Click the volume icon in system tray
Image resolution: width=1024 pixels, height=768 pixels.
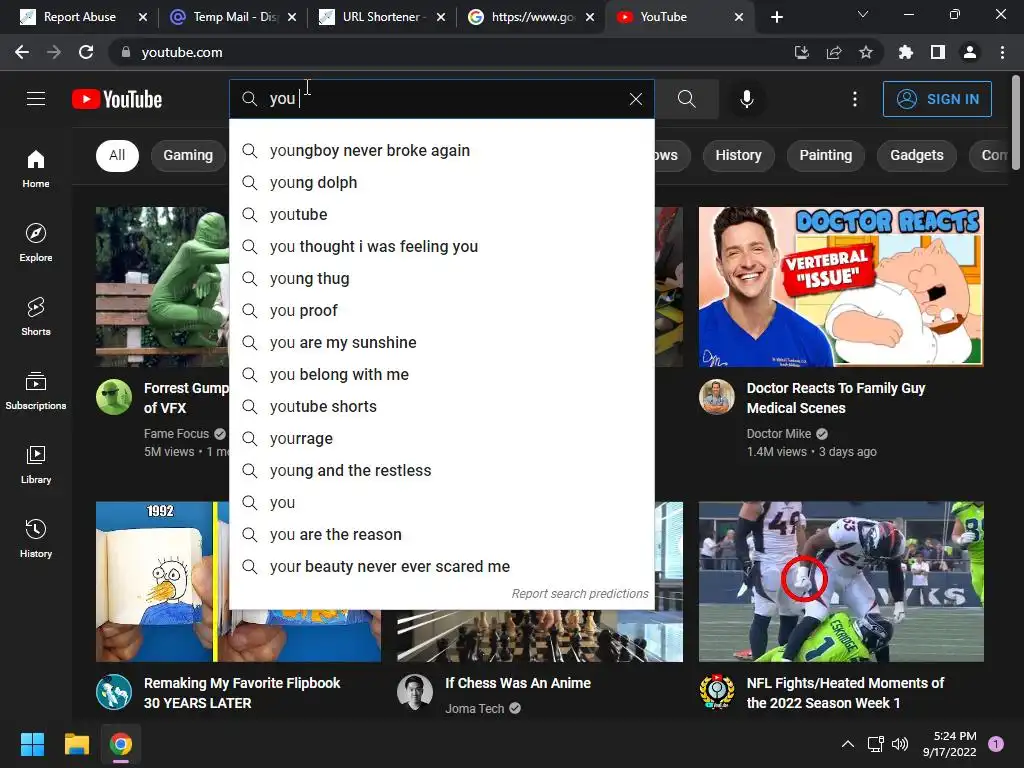(900, 744)
